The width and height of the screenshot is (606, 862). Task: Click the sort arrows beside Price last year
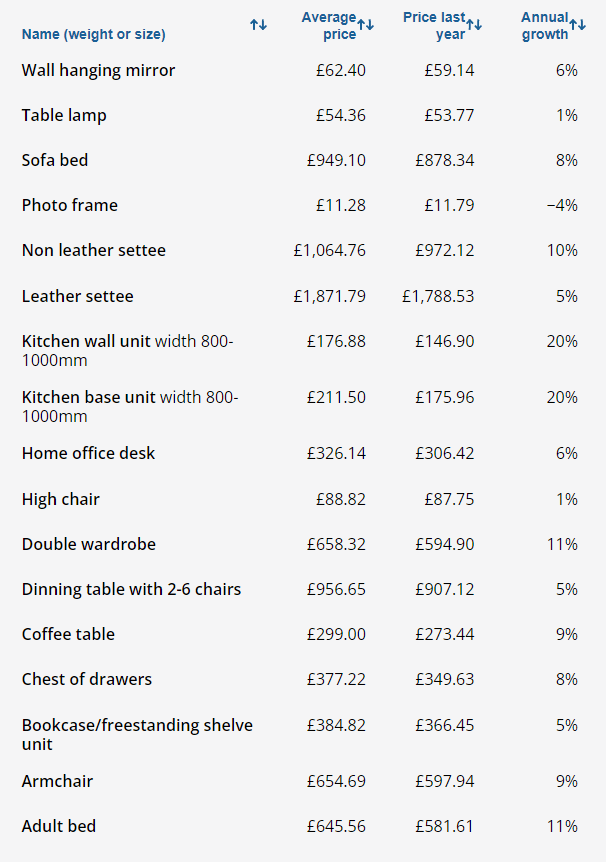(474, 24)
